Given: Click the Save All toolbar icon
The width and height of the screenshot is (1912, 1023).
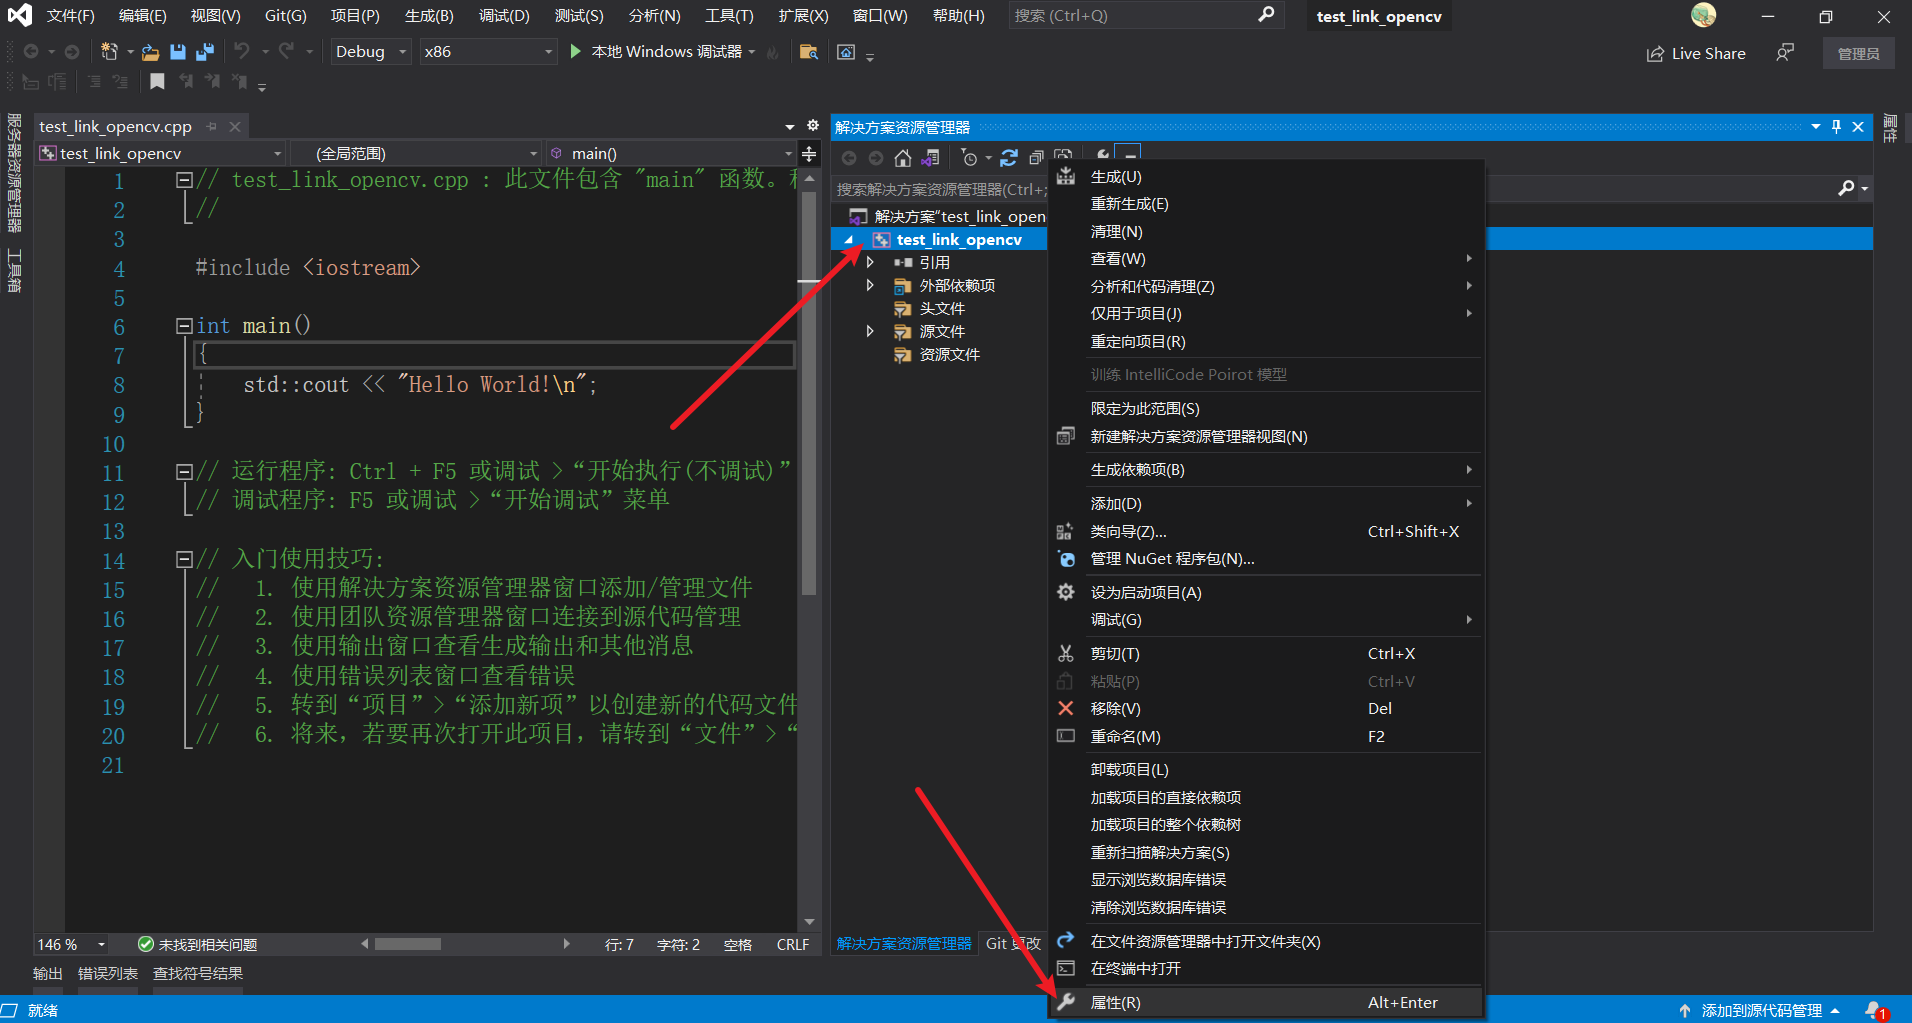Looking at the screenshot, I should (x=205, y=52).
